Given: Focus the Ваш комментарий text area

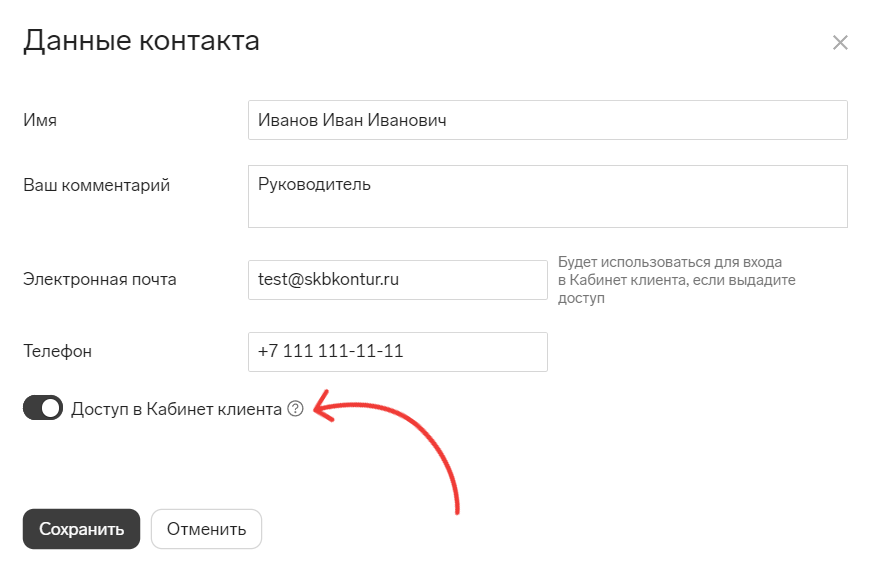Looking at the screenshot, I should tap(547, 196).
